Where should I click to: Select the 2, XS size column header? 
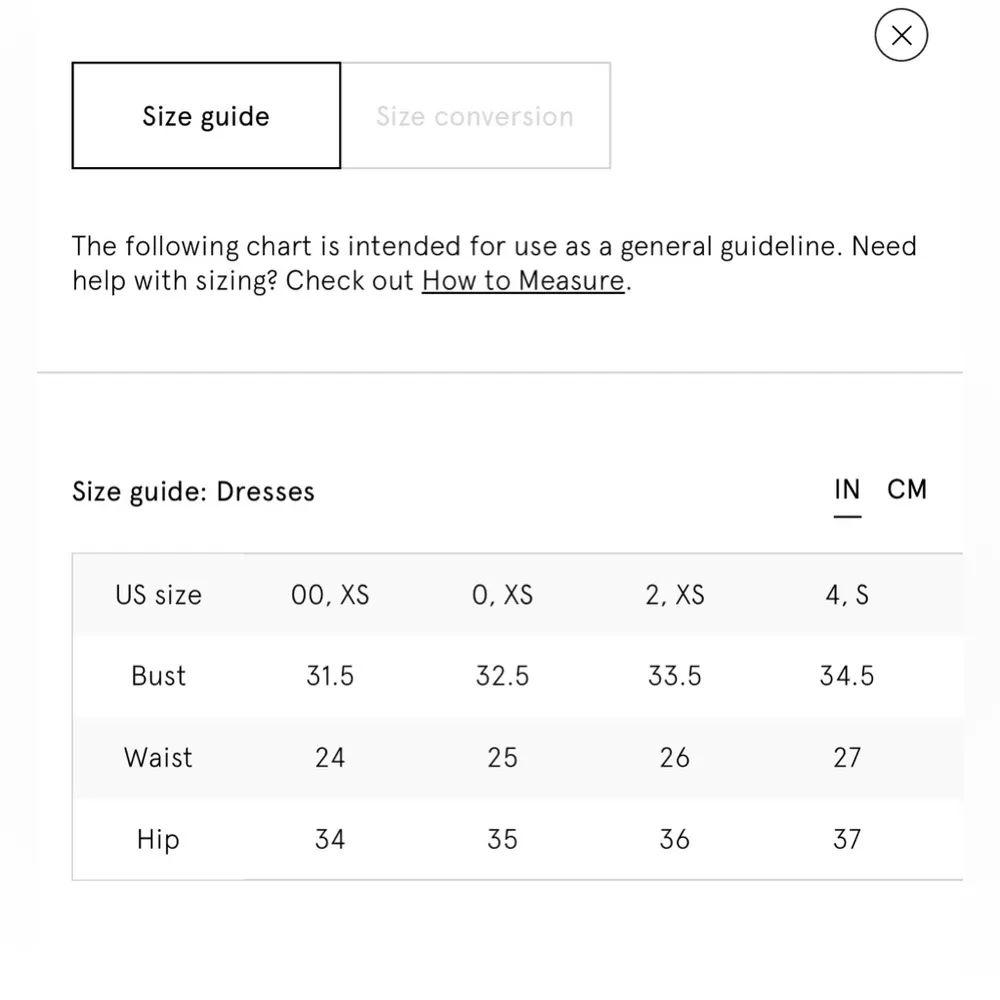675,595
